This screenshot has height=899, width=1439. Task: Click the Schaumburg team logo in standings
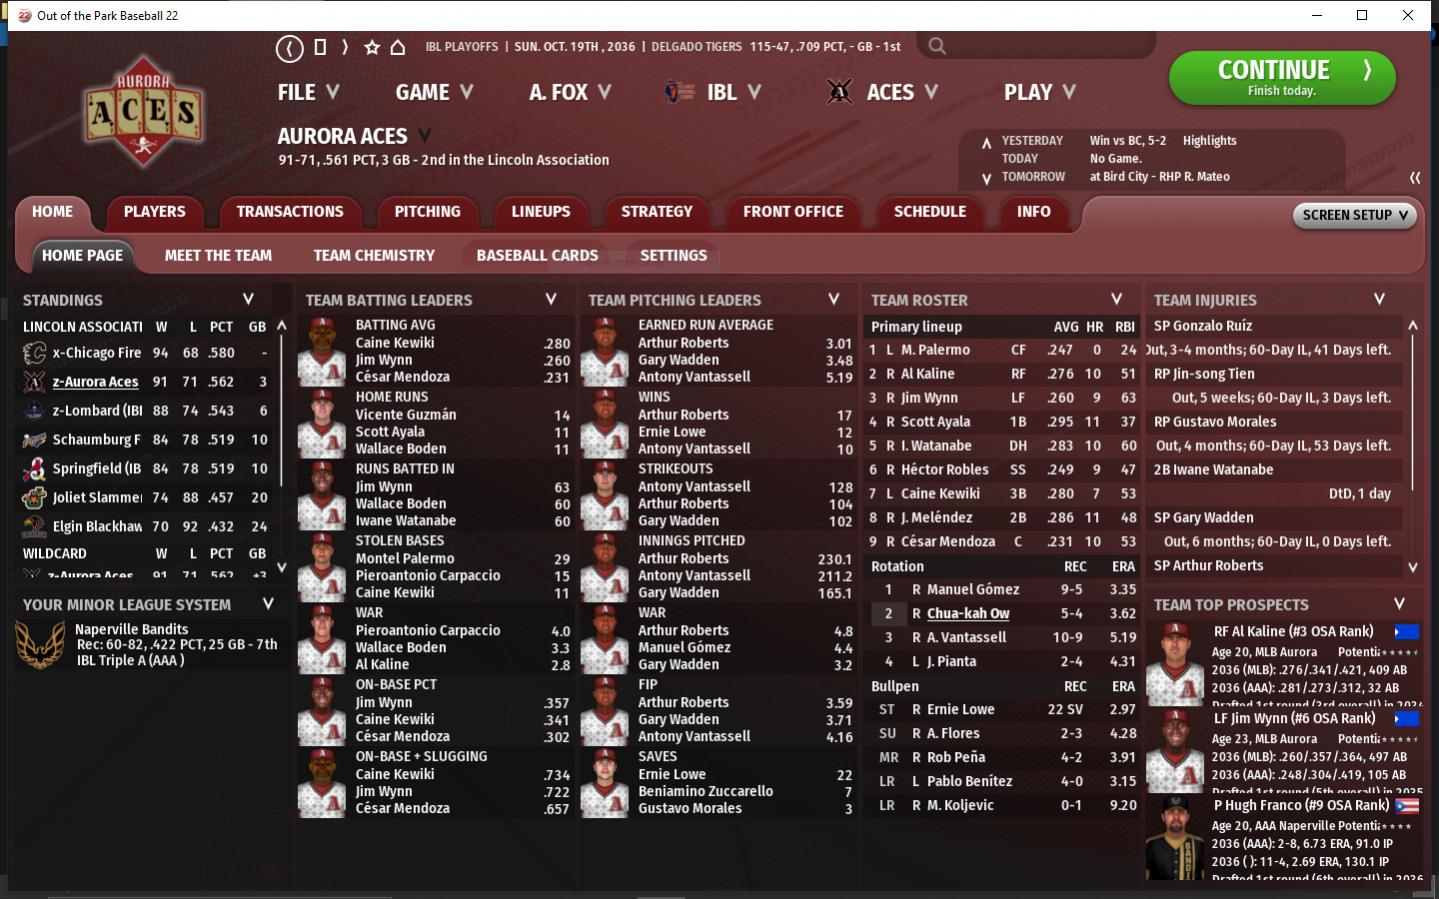(x=34, y=440)
